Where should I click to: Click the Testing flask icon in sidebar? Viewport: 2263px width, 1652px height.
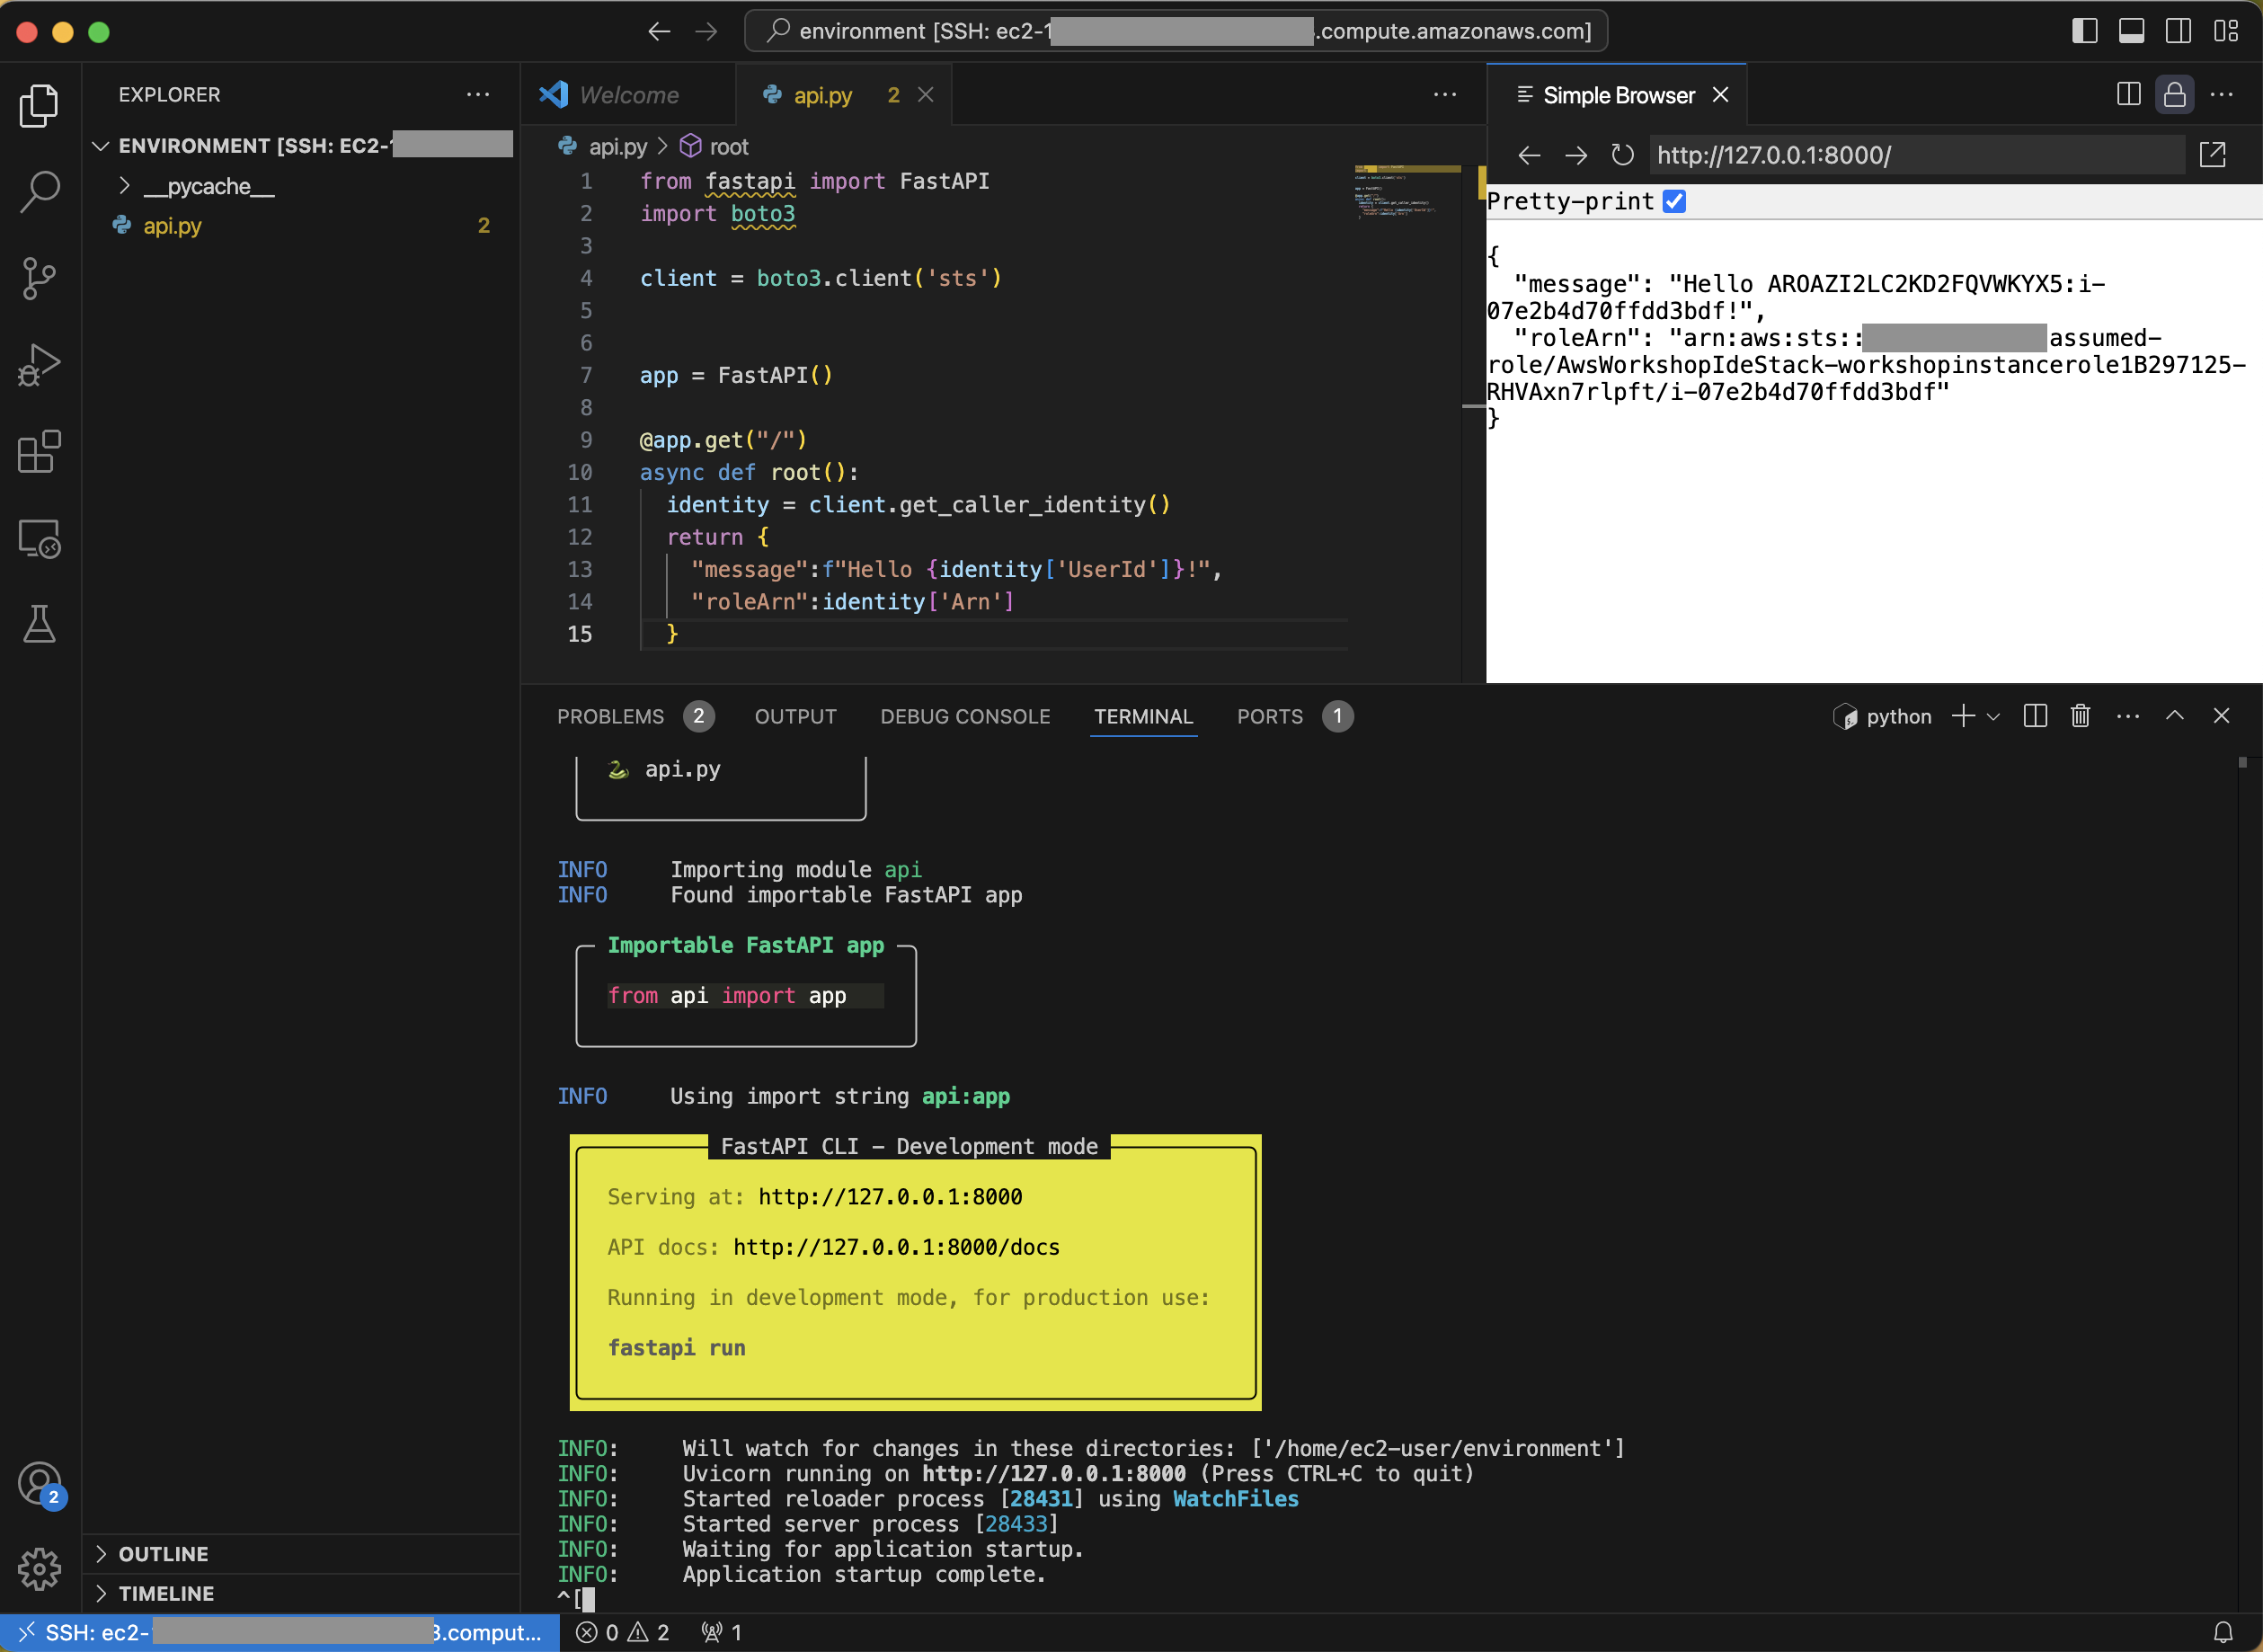(x=39, y=624)
